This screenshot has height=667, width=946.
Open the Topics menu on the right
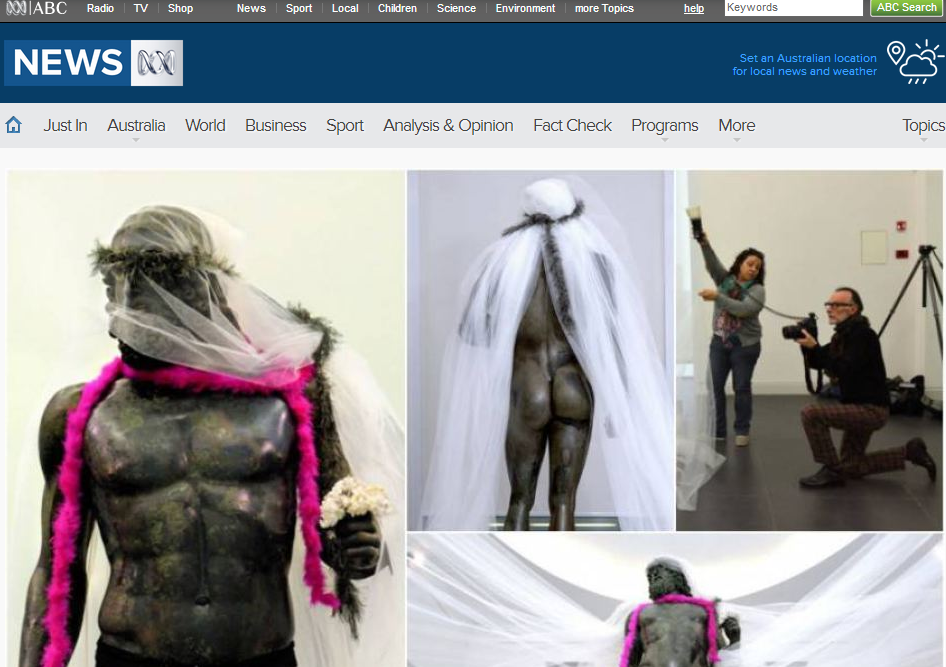tap(922, 125)
